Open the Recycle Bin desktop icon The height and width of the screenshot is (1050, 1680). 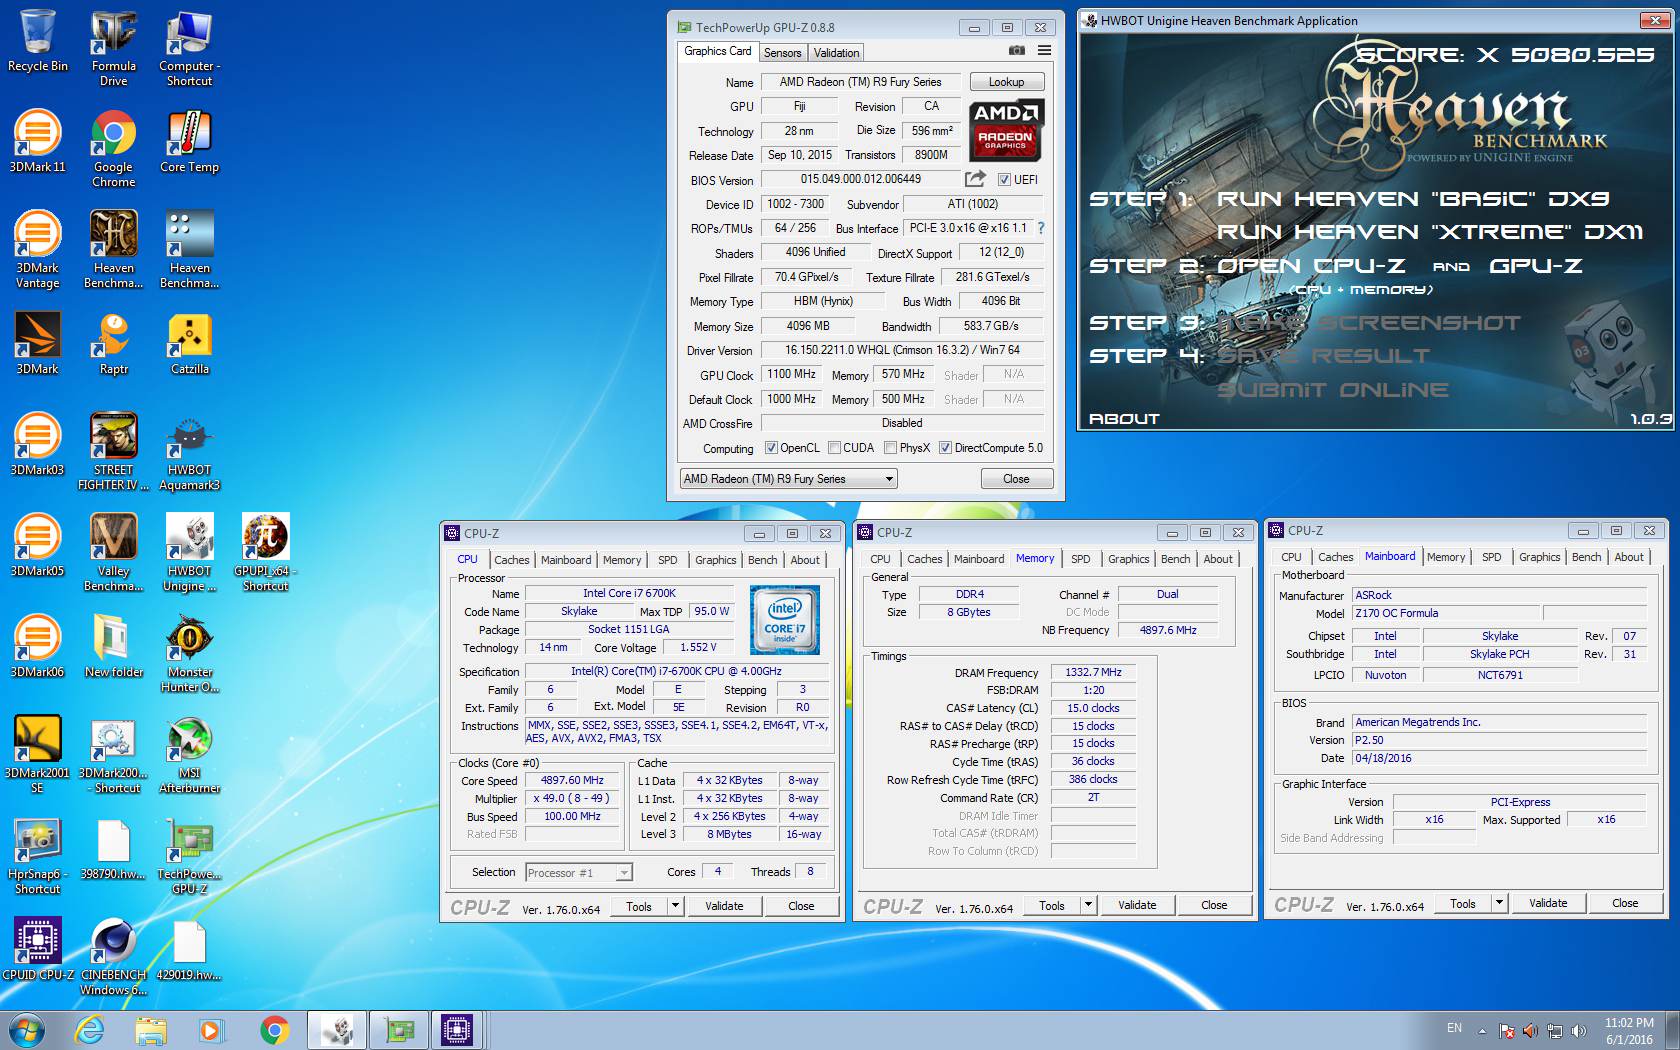[38, 40]
